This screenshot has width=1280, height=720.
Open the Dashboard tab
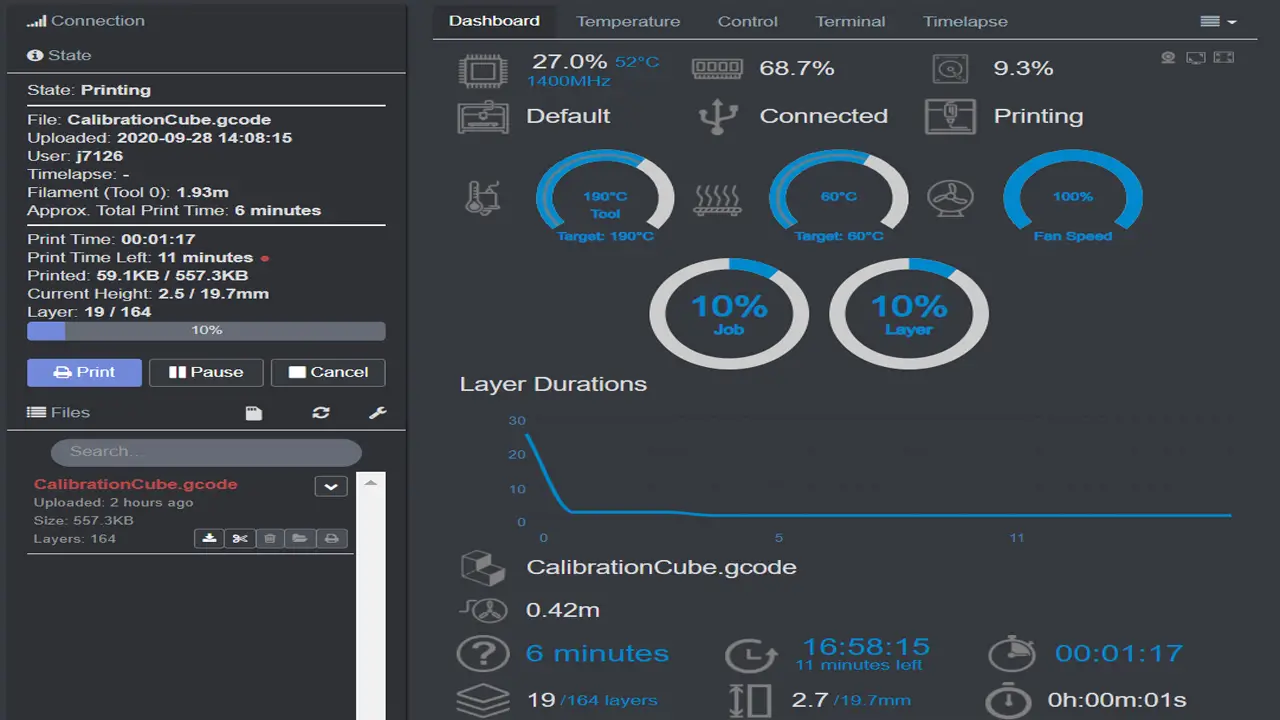pos(494,20)
